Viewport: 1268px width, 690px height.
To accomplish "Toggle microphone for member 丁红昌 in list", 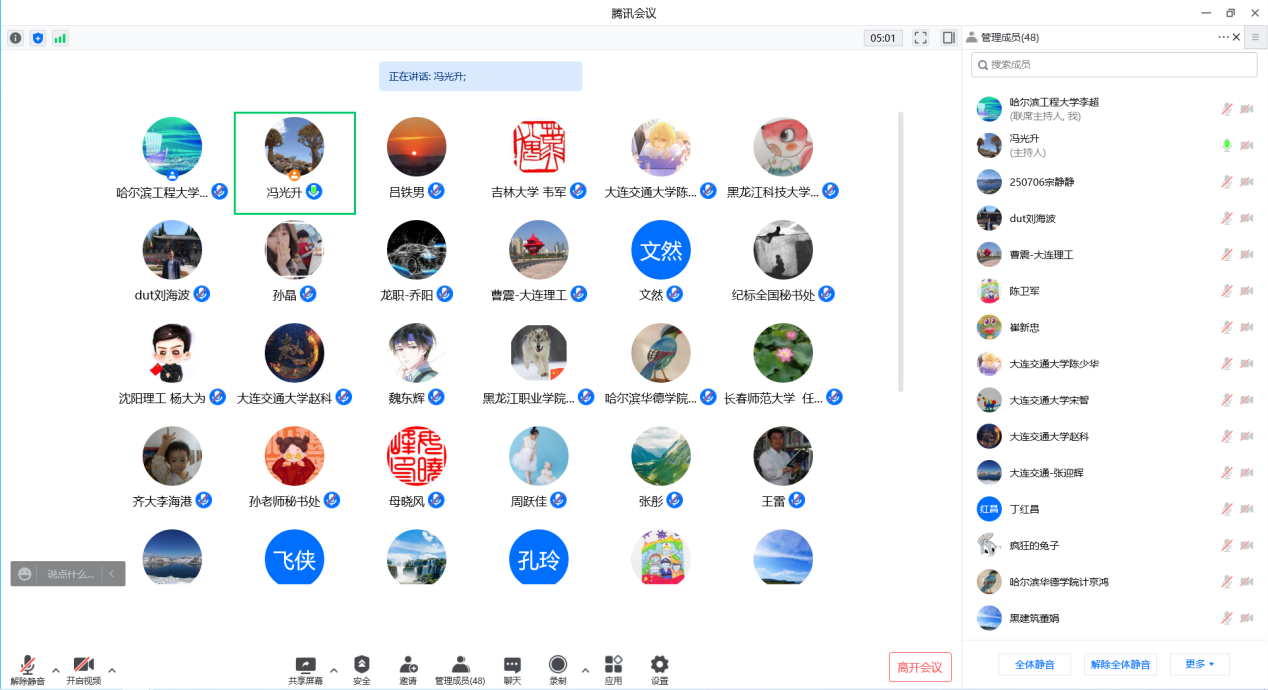I will (x=1226, y=509).
